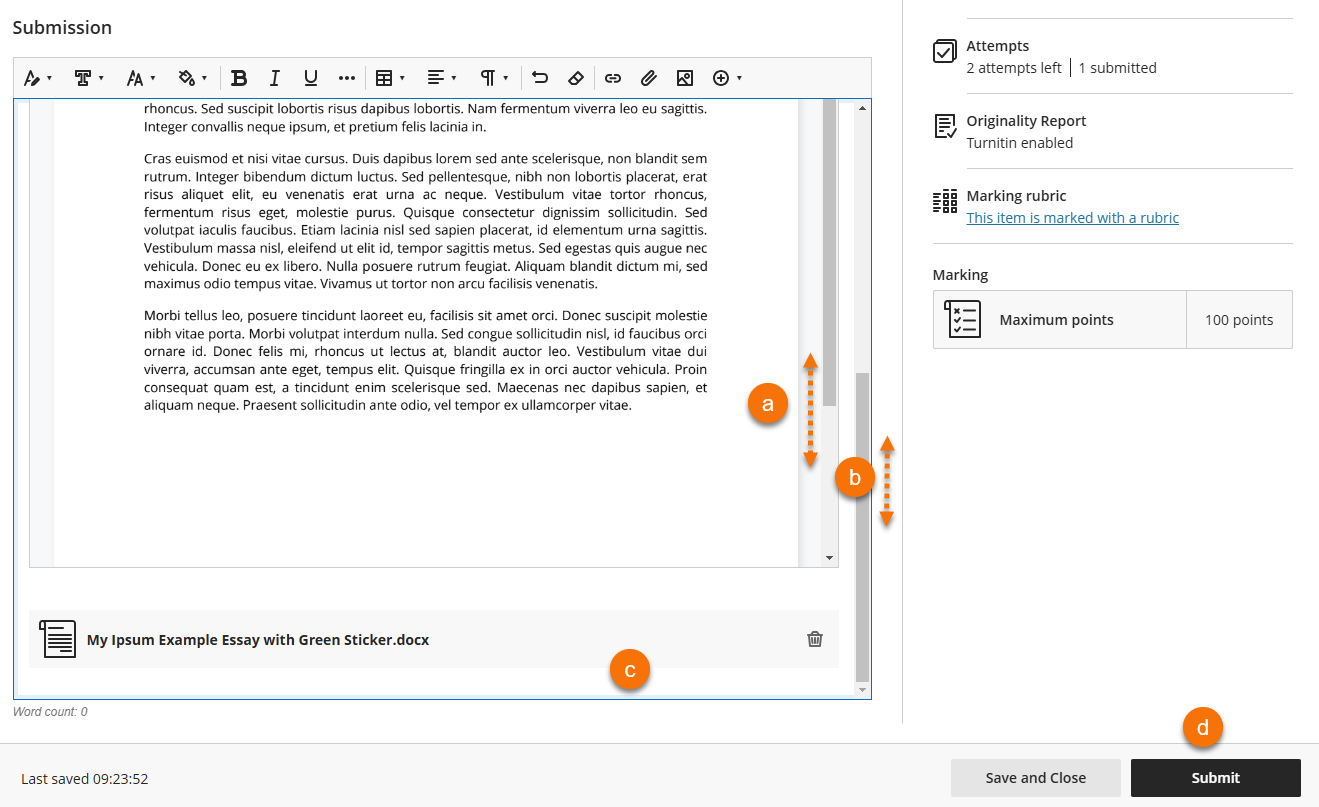Expand the insert table options
This screenshot has width=1319, height=807.
point(388,77)
